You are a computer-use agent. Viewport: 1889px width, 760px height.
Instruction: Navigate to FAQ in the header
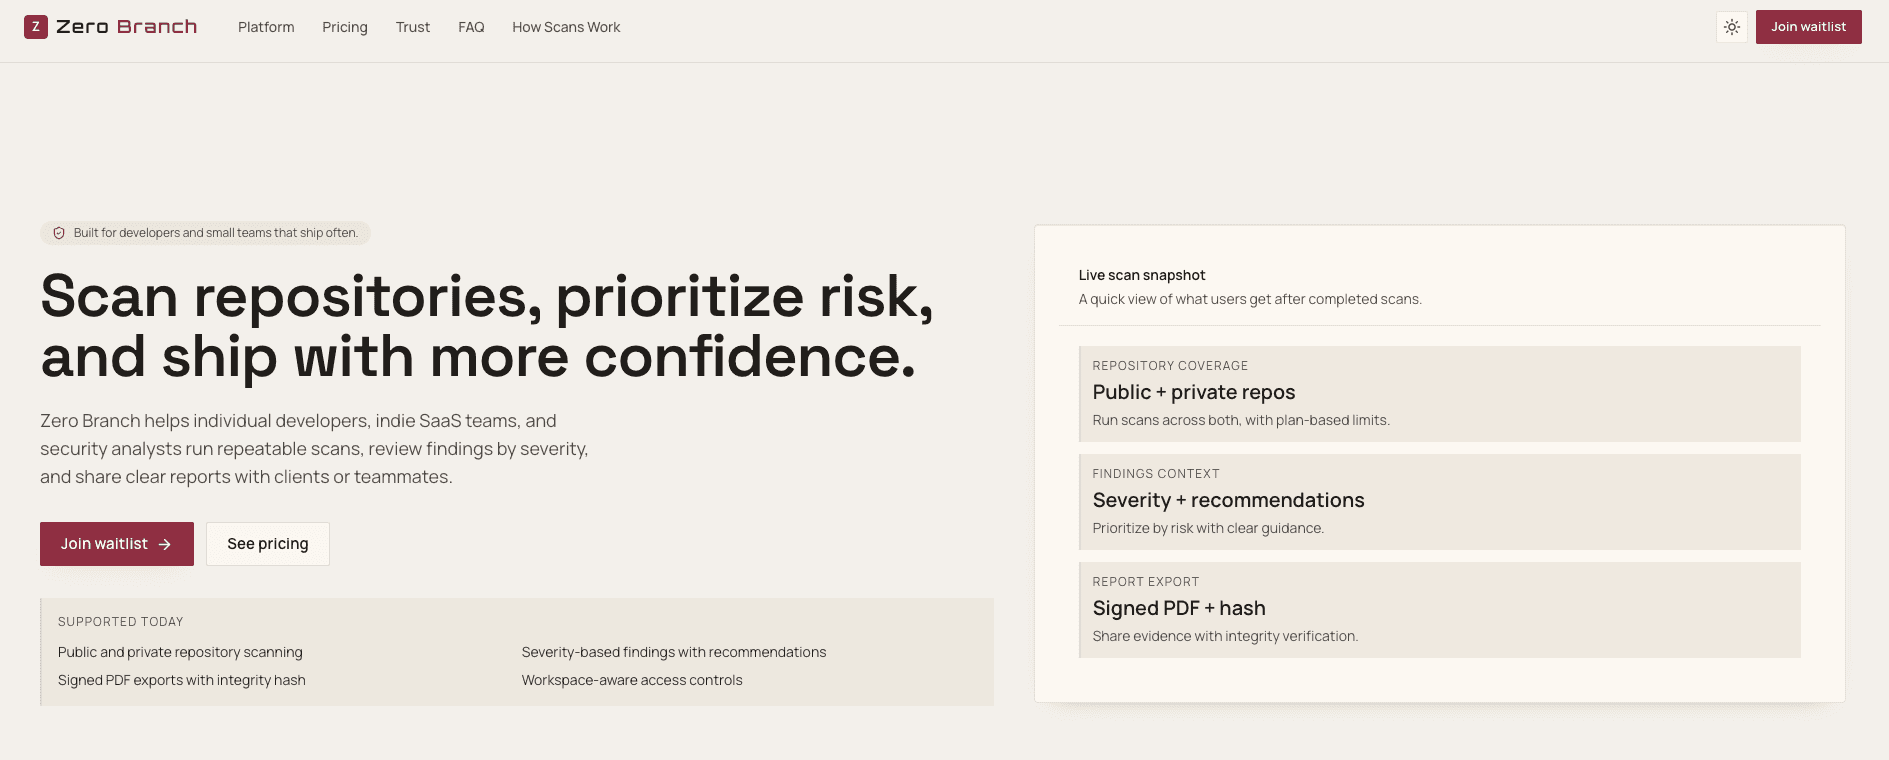coord(471,27)
